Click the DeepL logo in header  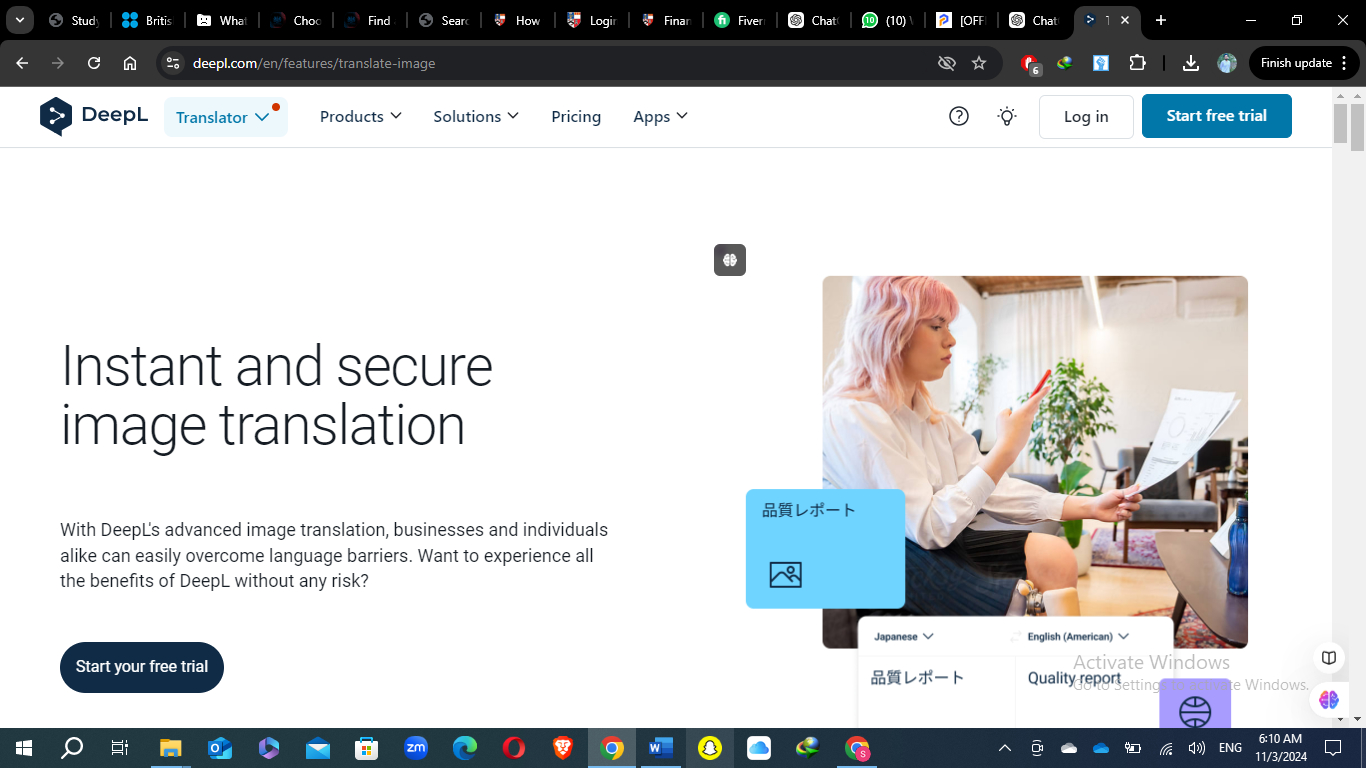[93, 116]
